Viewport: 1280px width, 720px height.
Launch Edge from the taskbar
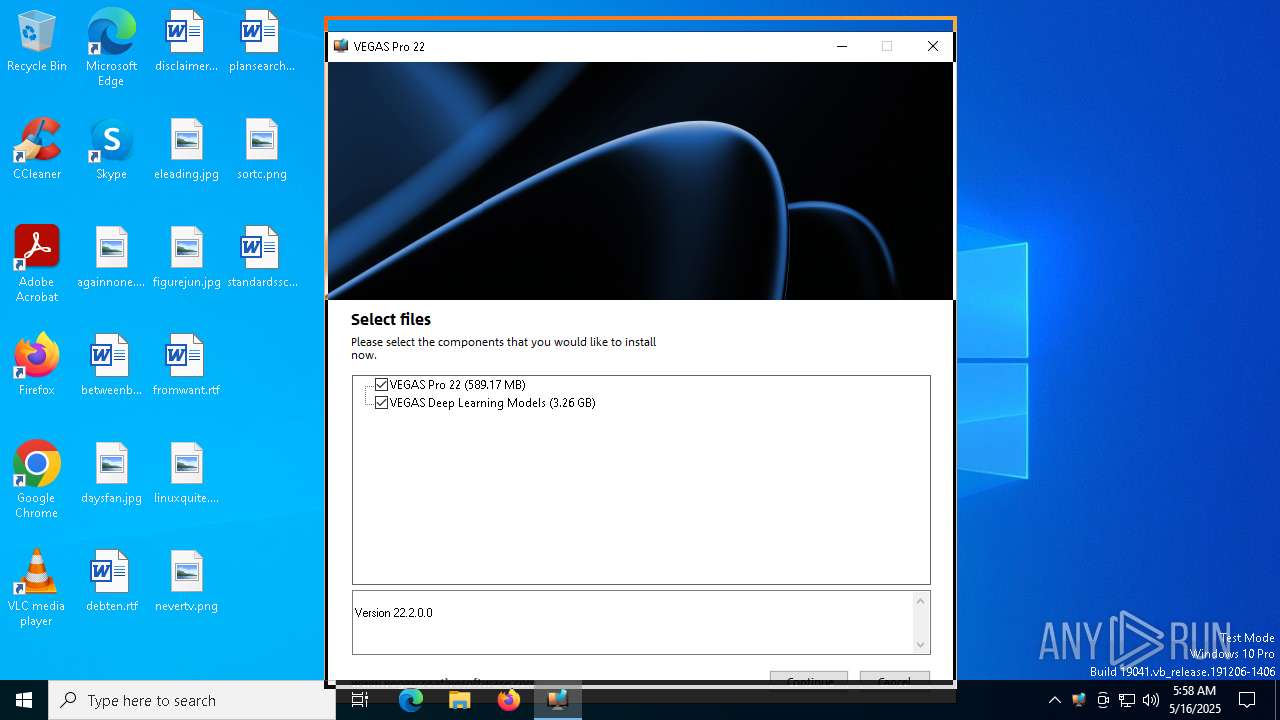tap(411, 700)
